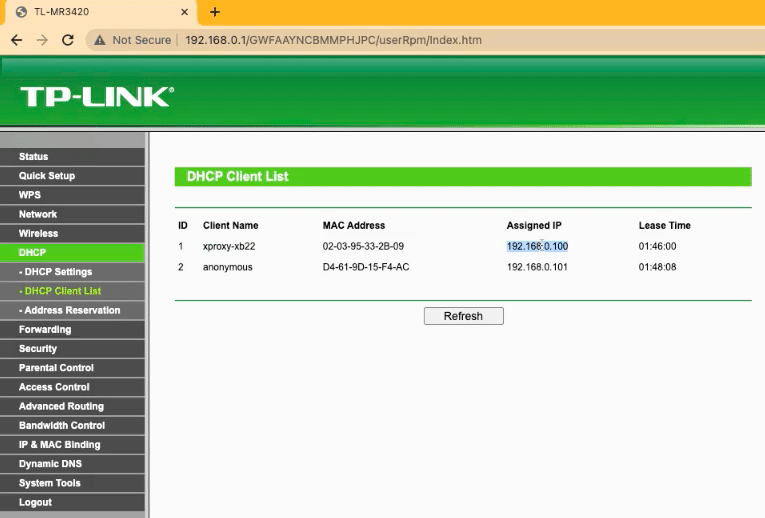Click the TP-LINK logo
The height and width of the screenshot is (518, 765).
[x=97, y=96]
